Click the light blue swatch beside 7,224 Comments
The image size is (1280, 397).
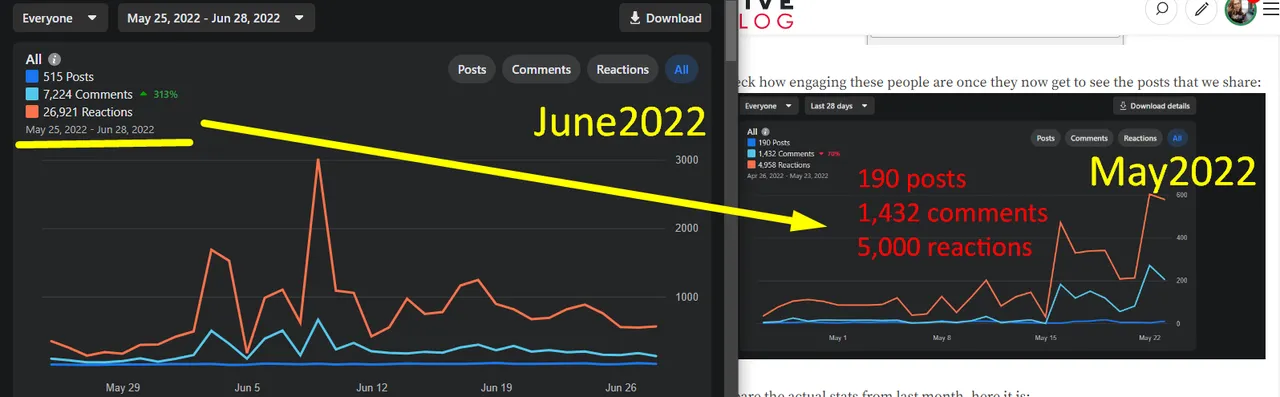point(32,95)
